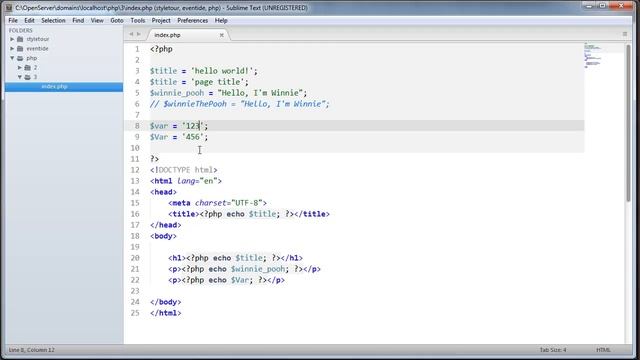The height and width of the screenshot is (360, 640).
Task: Click commented $winnieThePooh line
Action: tap(240, 104)
